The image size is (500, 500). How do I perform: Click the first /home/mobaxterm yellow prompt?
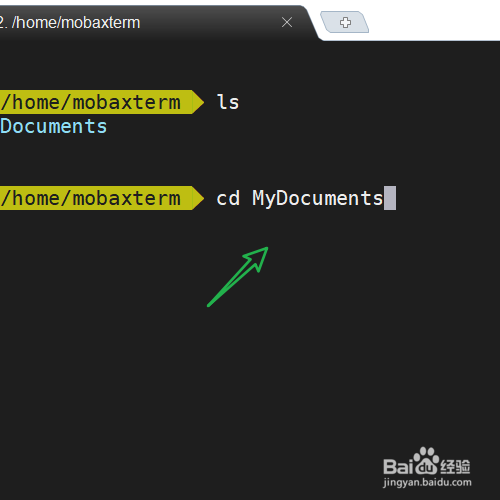click(96, 102)
